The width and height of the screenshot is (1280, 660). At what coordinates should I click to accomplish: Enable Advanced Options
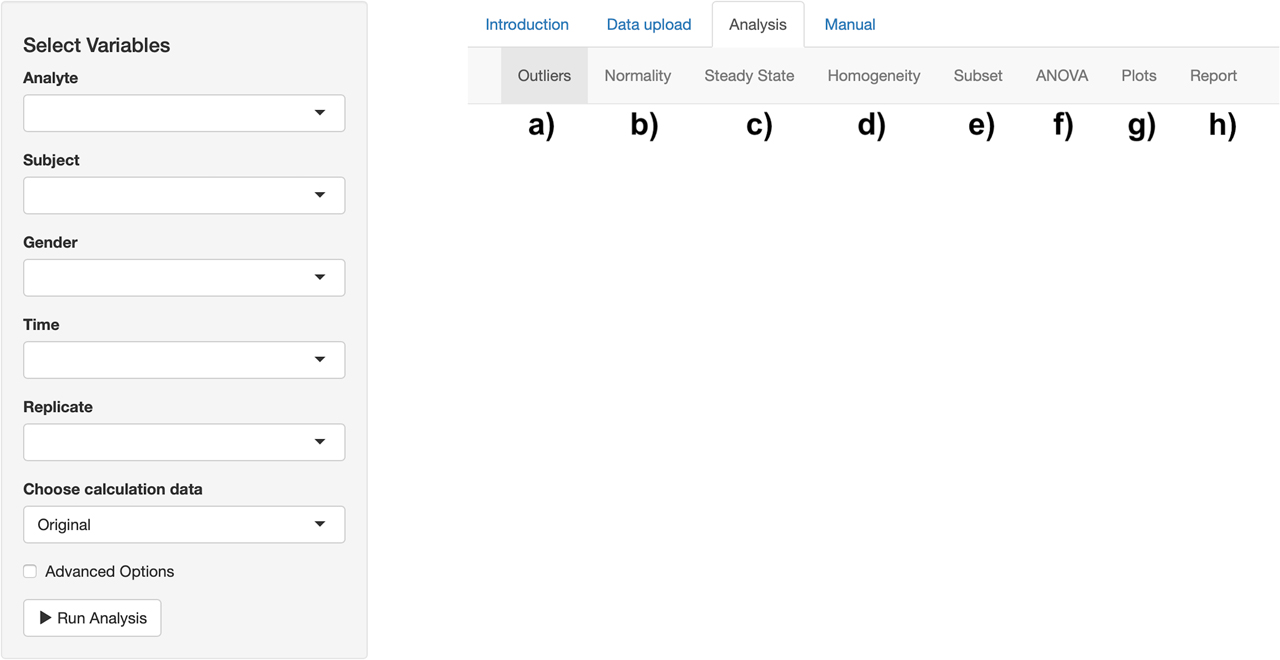pos(30,571)
